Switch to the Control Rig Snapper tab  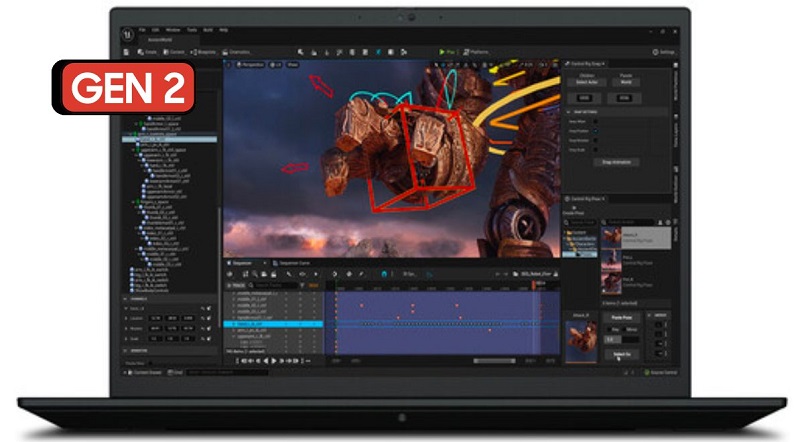coord(585,64)
